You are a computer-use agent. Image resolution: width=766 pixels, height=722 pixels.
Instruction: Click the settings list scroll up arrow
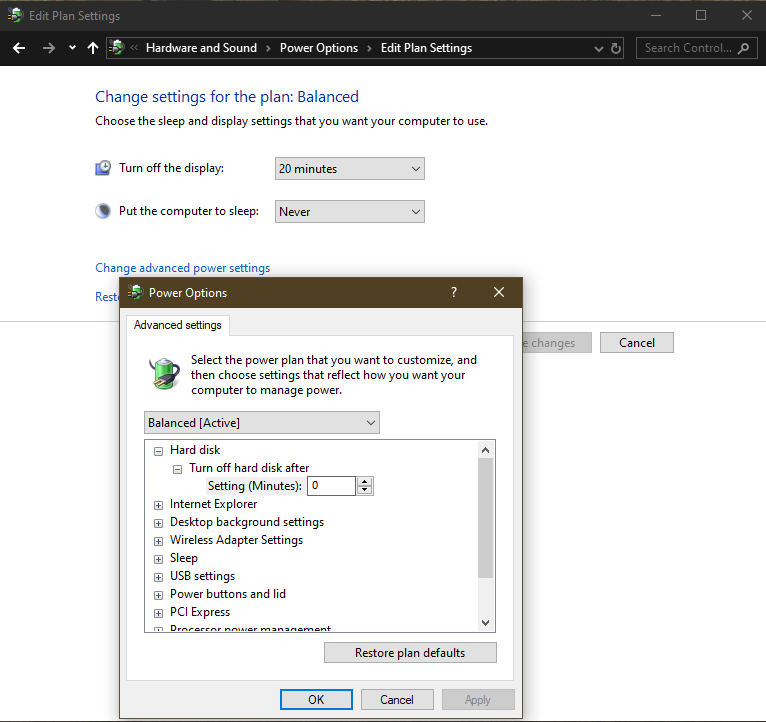(485, 450)
